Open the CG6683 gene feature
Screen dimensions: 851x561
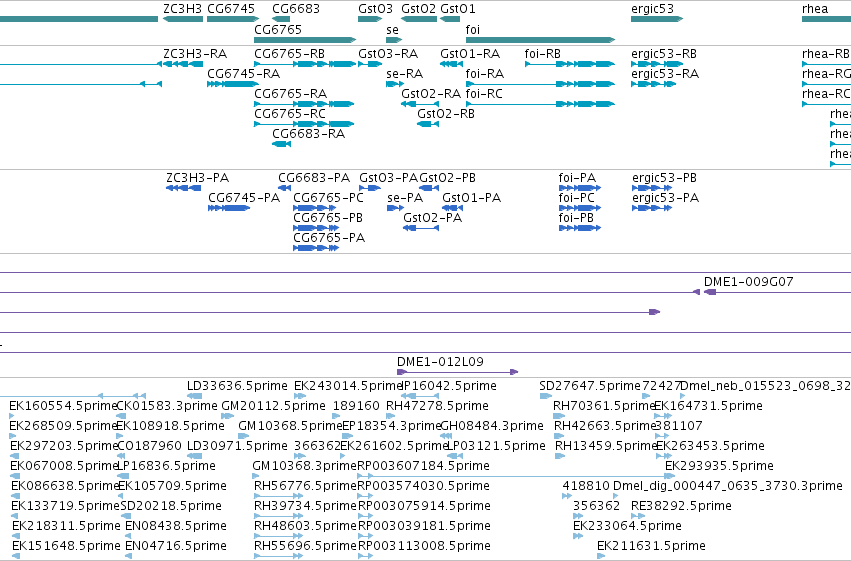click(x=281, y=19)
